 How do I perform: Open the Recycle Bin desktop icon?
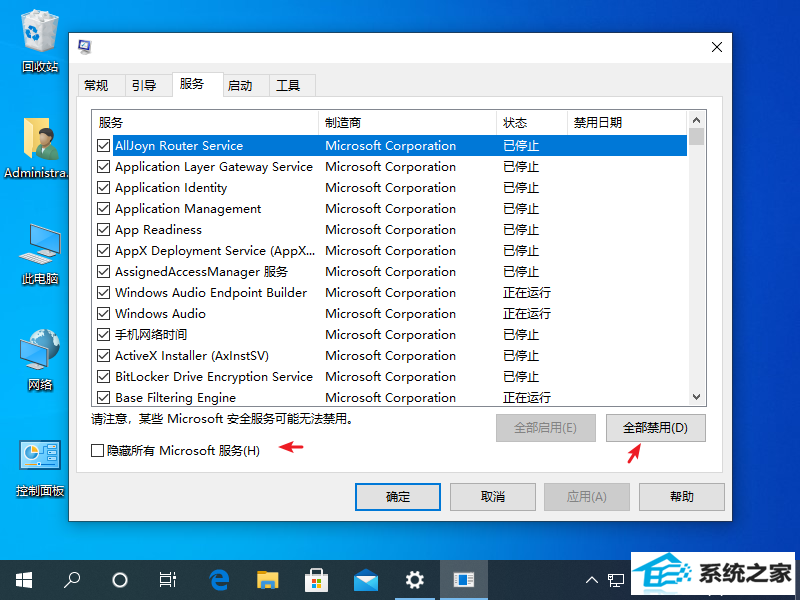40,41
